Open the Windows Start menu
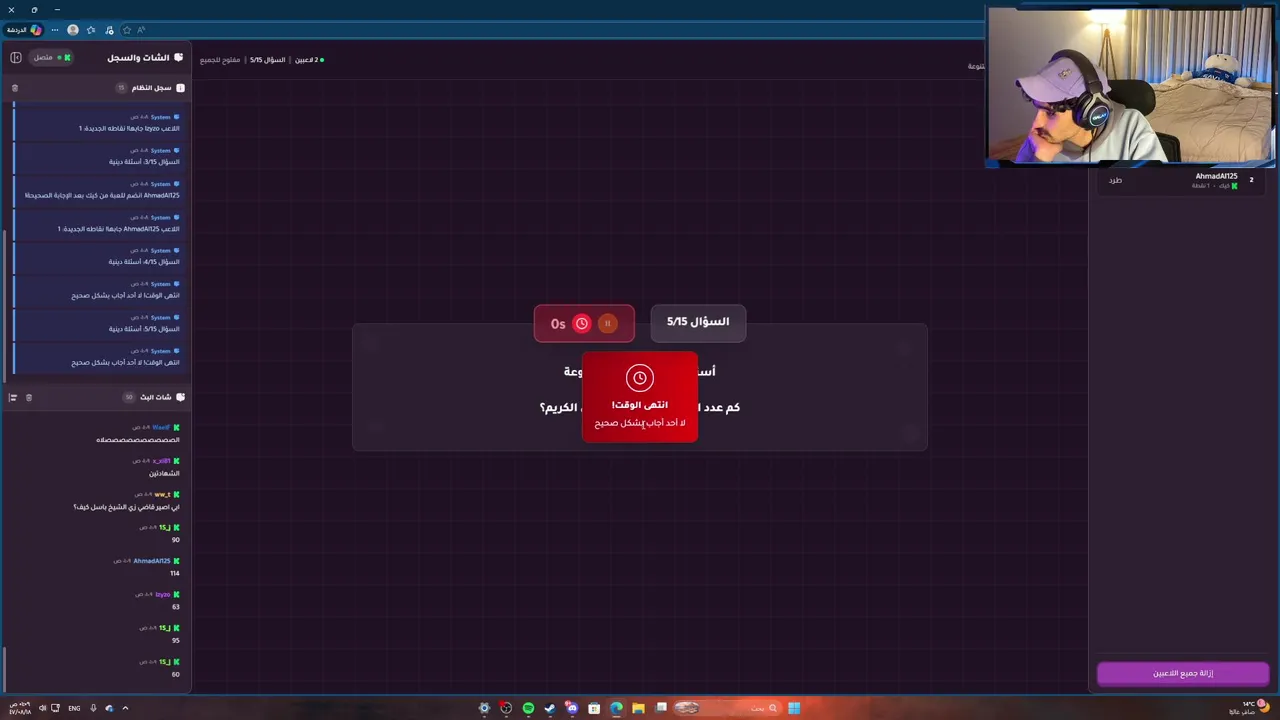 (x=793, y=708)
